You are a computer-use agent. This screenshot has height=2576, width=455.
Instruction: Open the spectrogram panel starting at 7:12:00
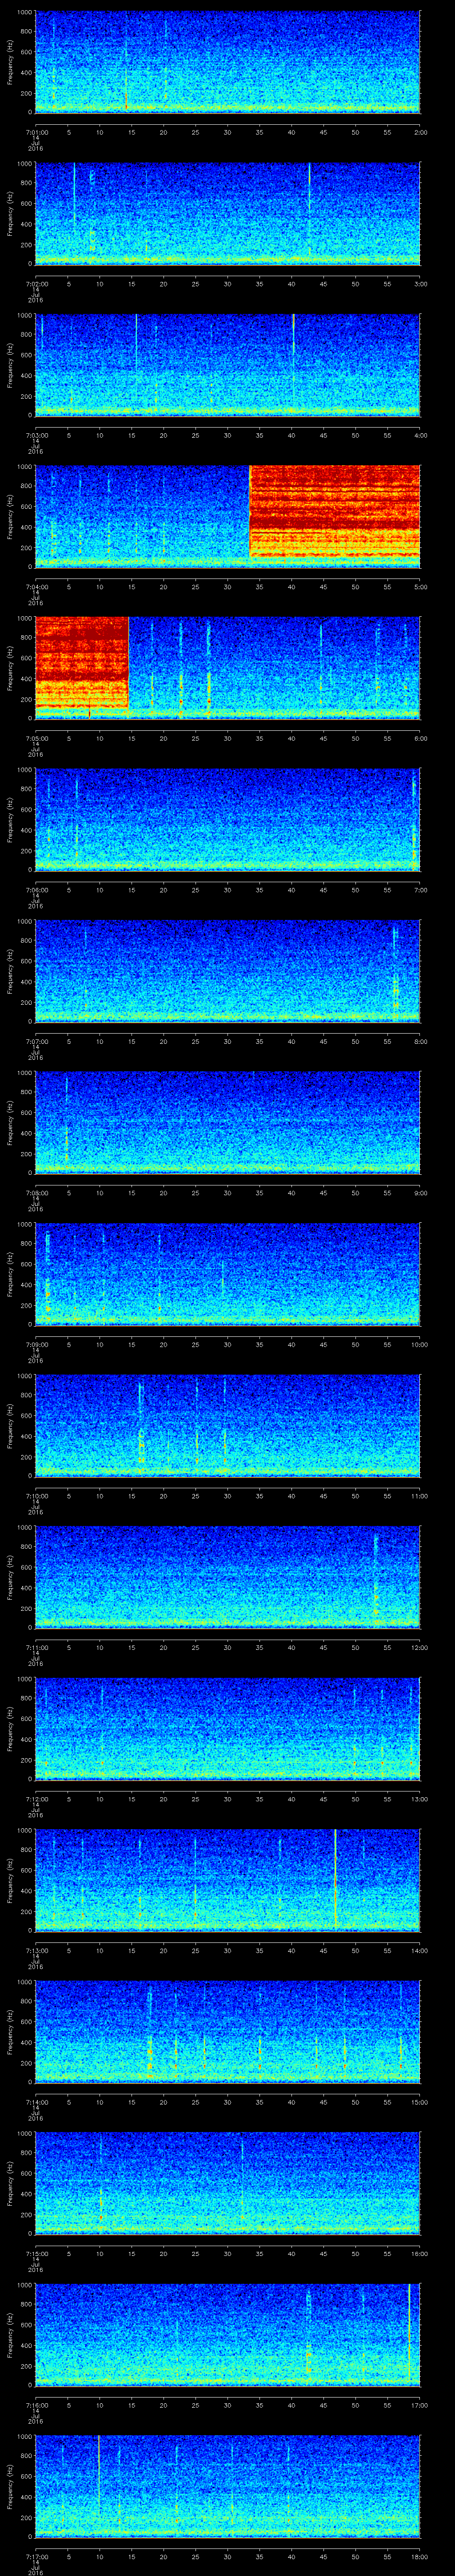point(227,1728)
